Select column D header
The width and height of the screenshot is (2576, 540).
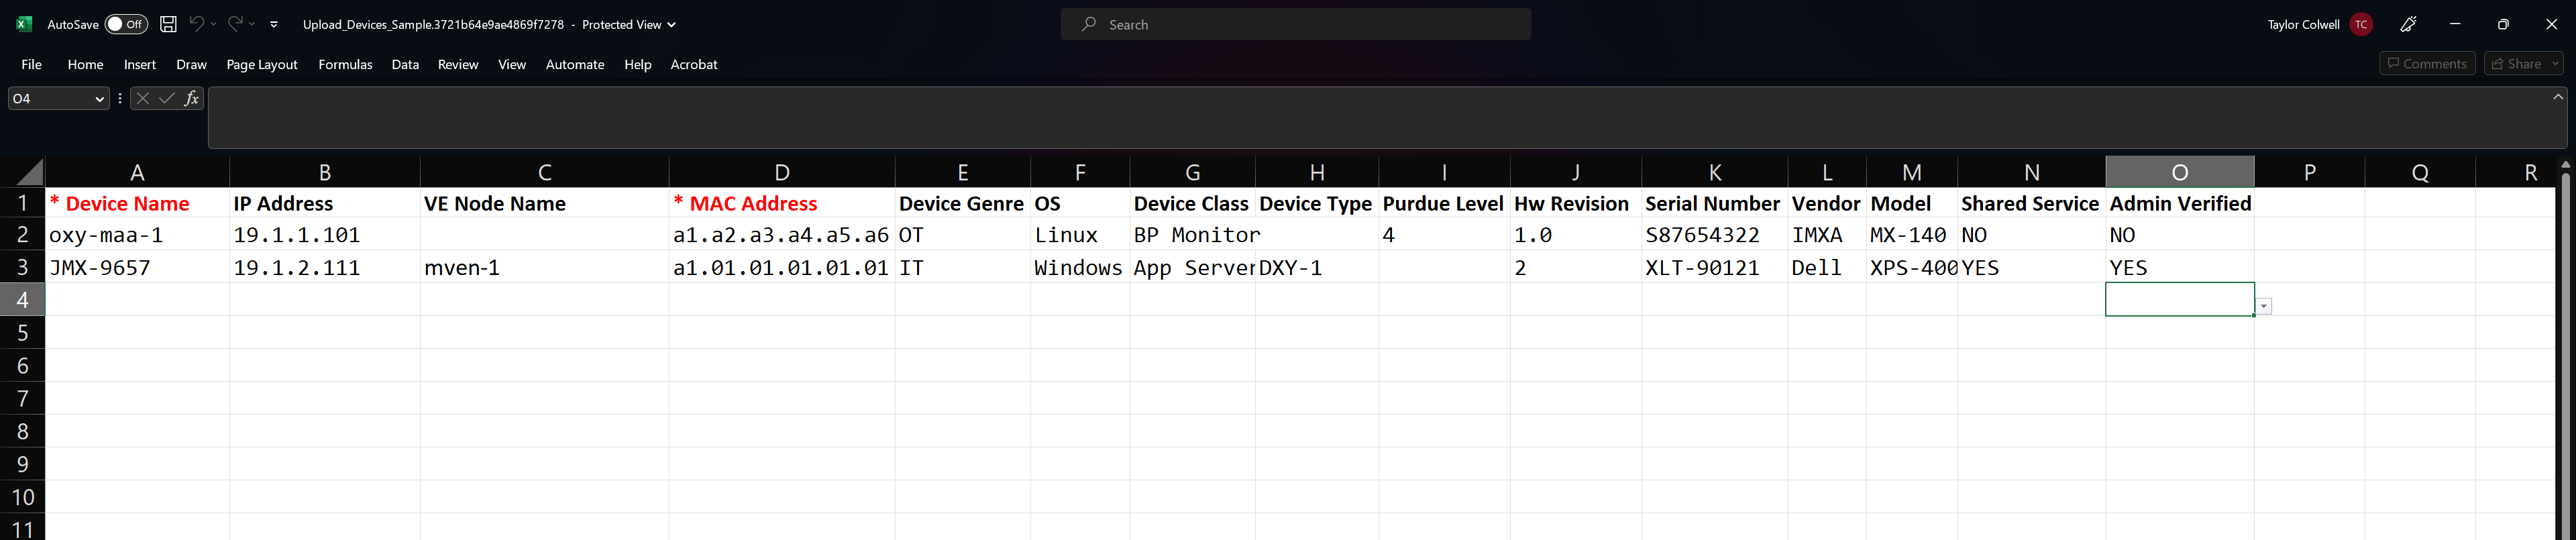(x=782, y=172)
